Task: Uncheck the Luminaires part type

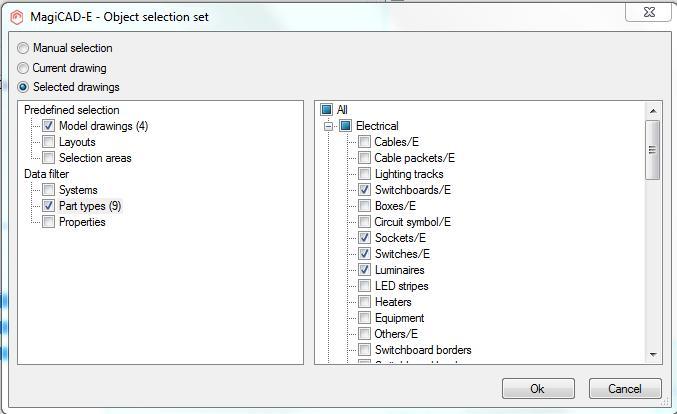Action: (364, 270)
